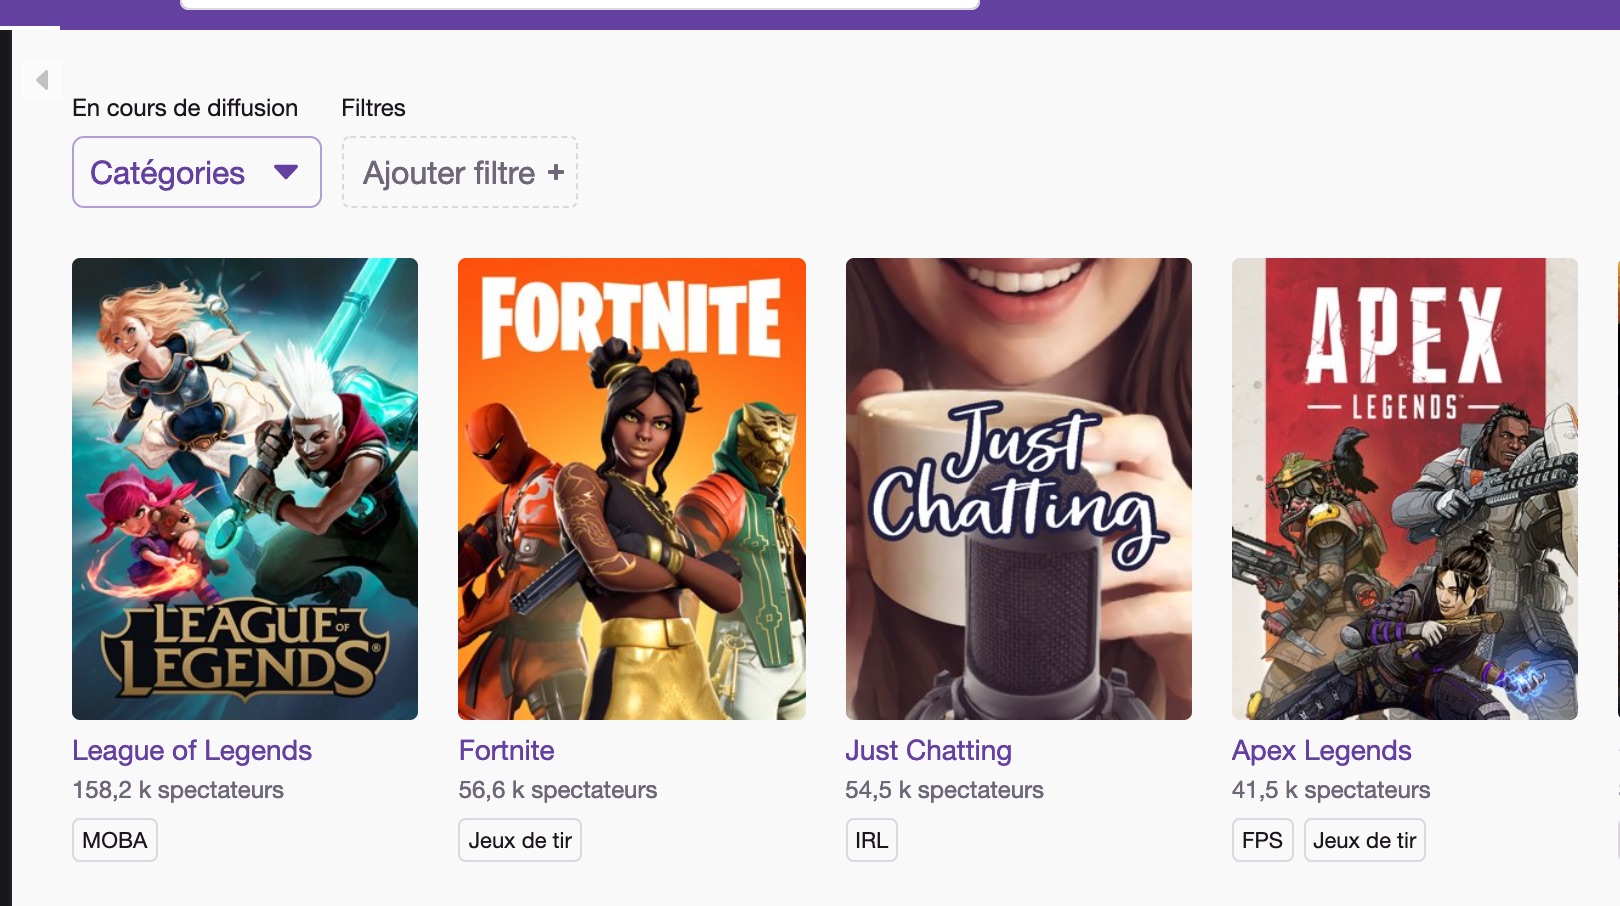
Task: Select the MOBA tag
Action: 115,840
